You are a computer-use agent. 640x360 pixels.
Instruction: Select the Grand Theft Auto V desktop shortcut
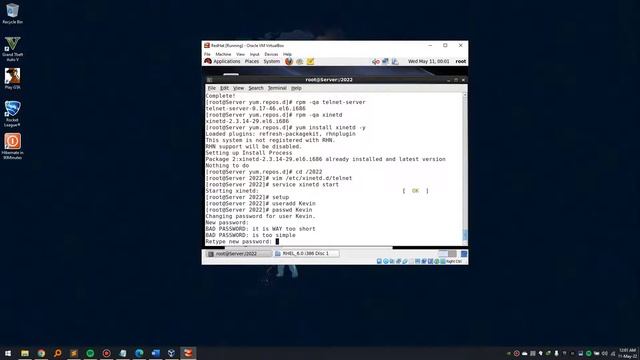13,49
